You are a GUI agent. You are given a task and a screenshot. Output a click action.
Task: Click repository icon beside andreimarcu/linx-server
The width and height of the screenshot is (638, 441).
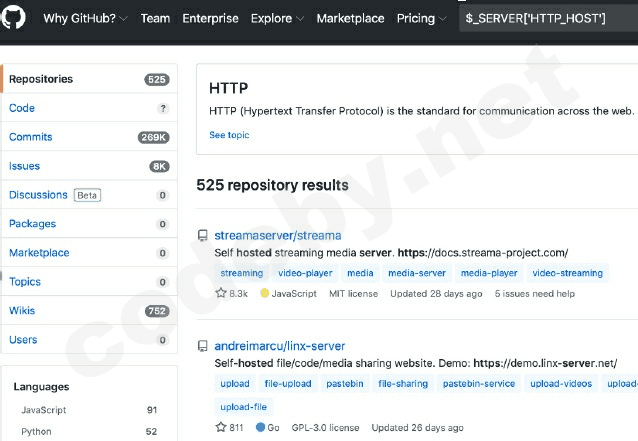tap(203, 346)
